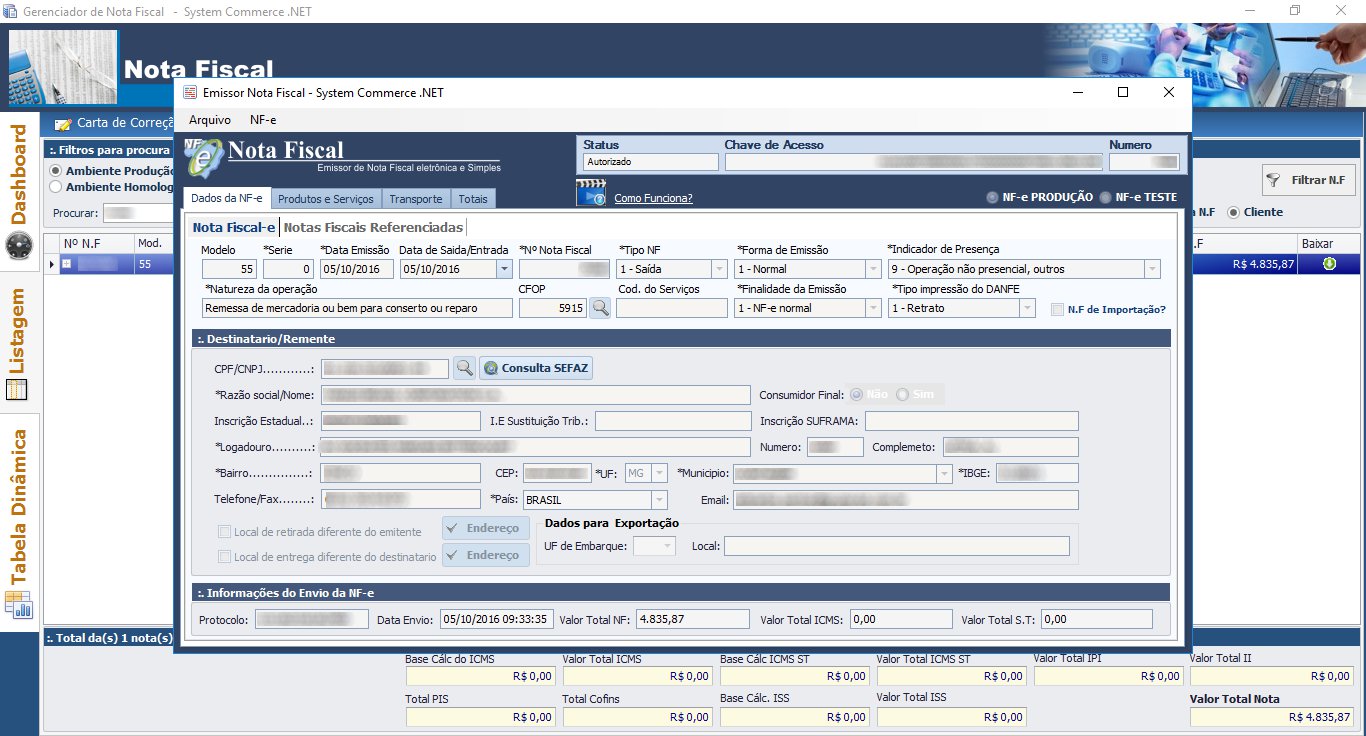The width and height of the screenshot is (1366, 736).
Task: Open the Dashboard gauge icon in sidebar
Action: 19,246
